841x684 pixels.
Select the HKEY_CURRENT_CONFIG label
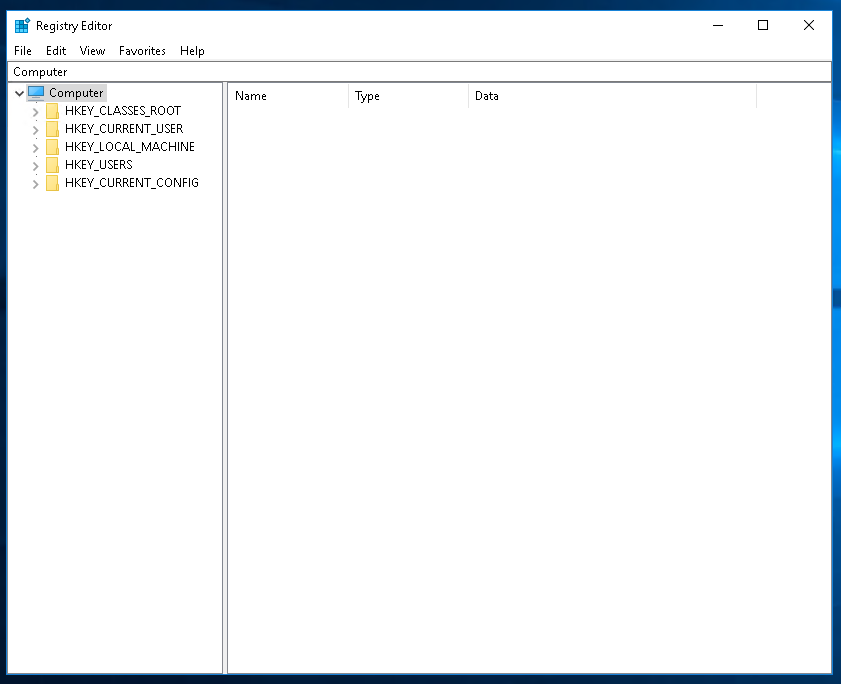pyautogui.click(x=132, y=182)
